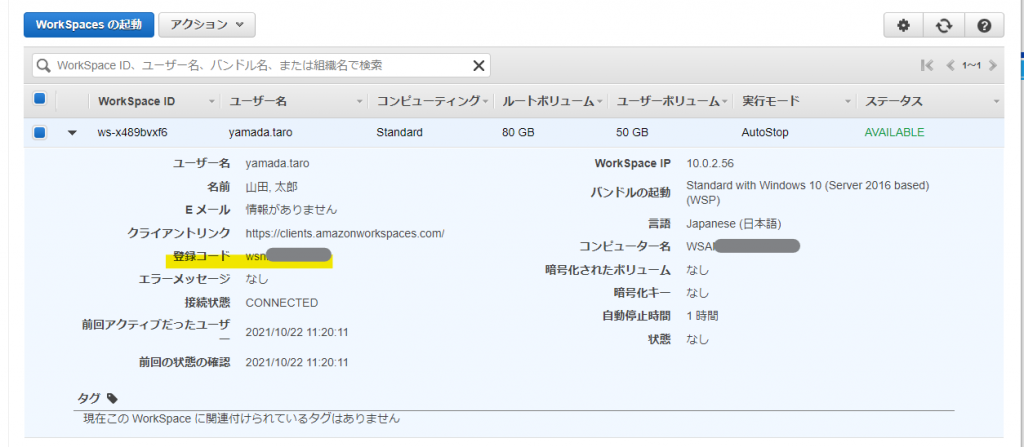Click the refresh icon button
Viewport: 1024px width, 447px height.
(x=943, y=25)
